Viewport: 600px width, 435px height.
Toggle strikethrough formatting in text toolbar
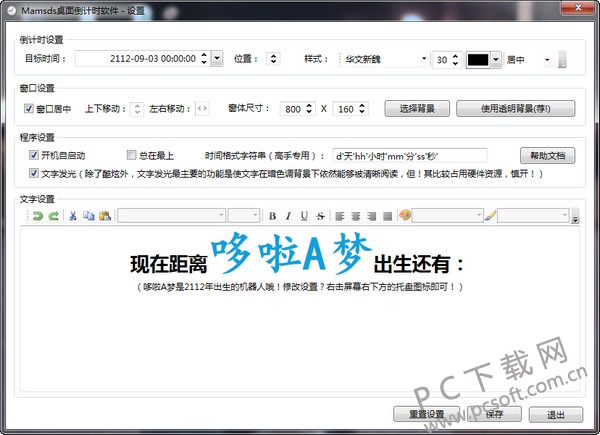pyautogui.click(x=320, y=216)
